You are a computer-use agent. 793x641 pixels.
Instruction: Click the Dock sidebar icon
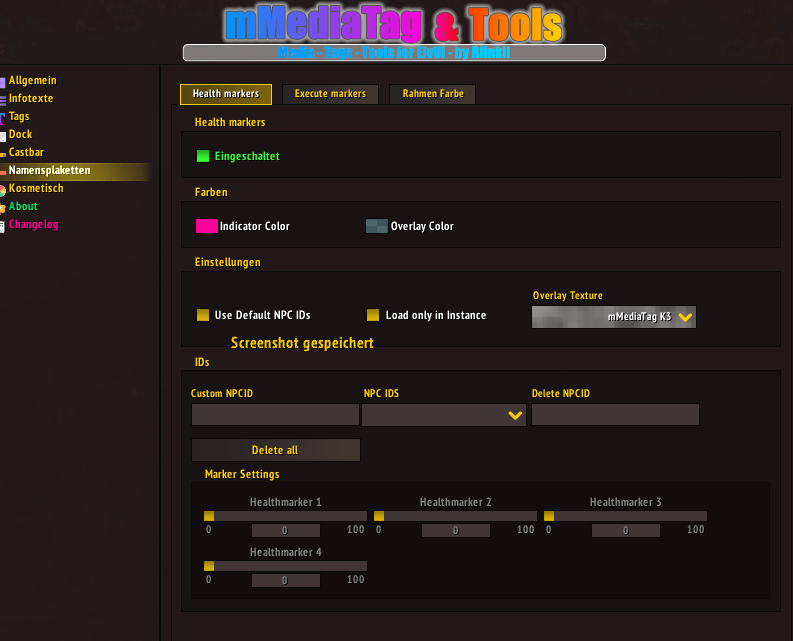[3, 135]
